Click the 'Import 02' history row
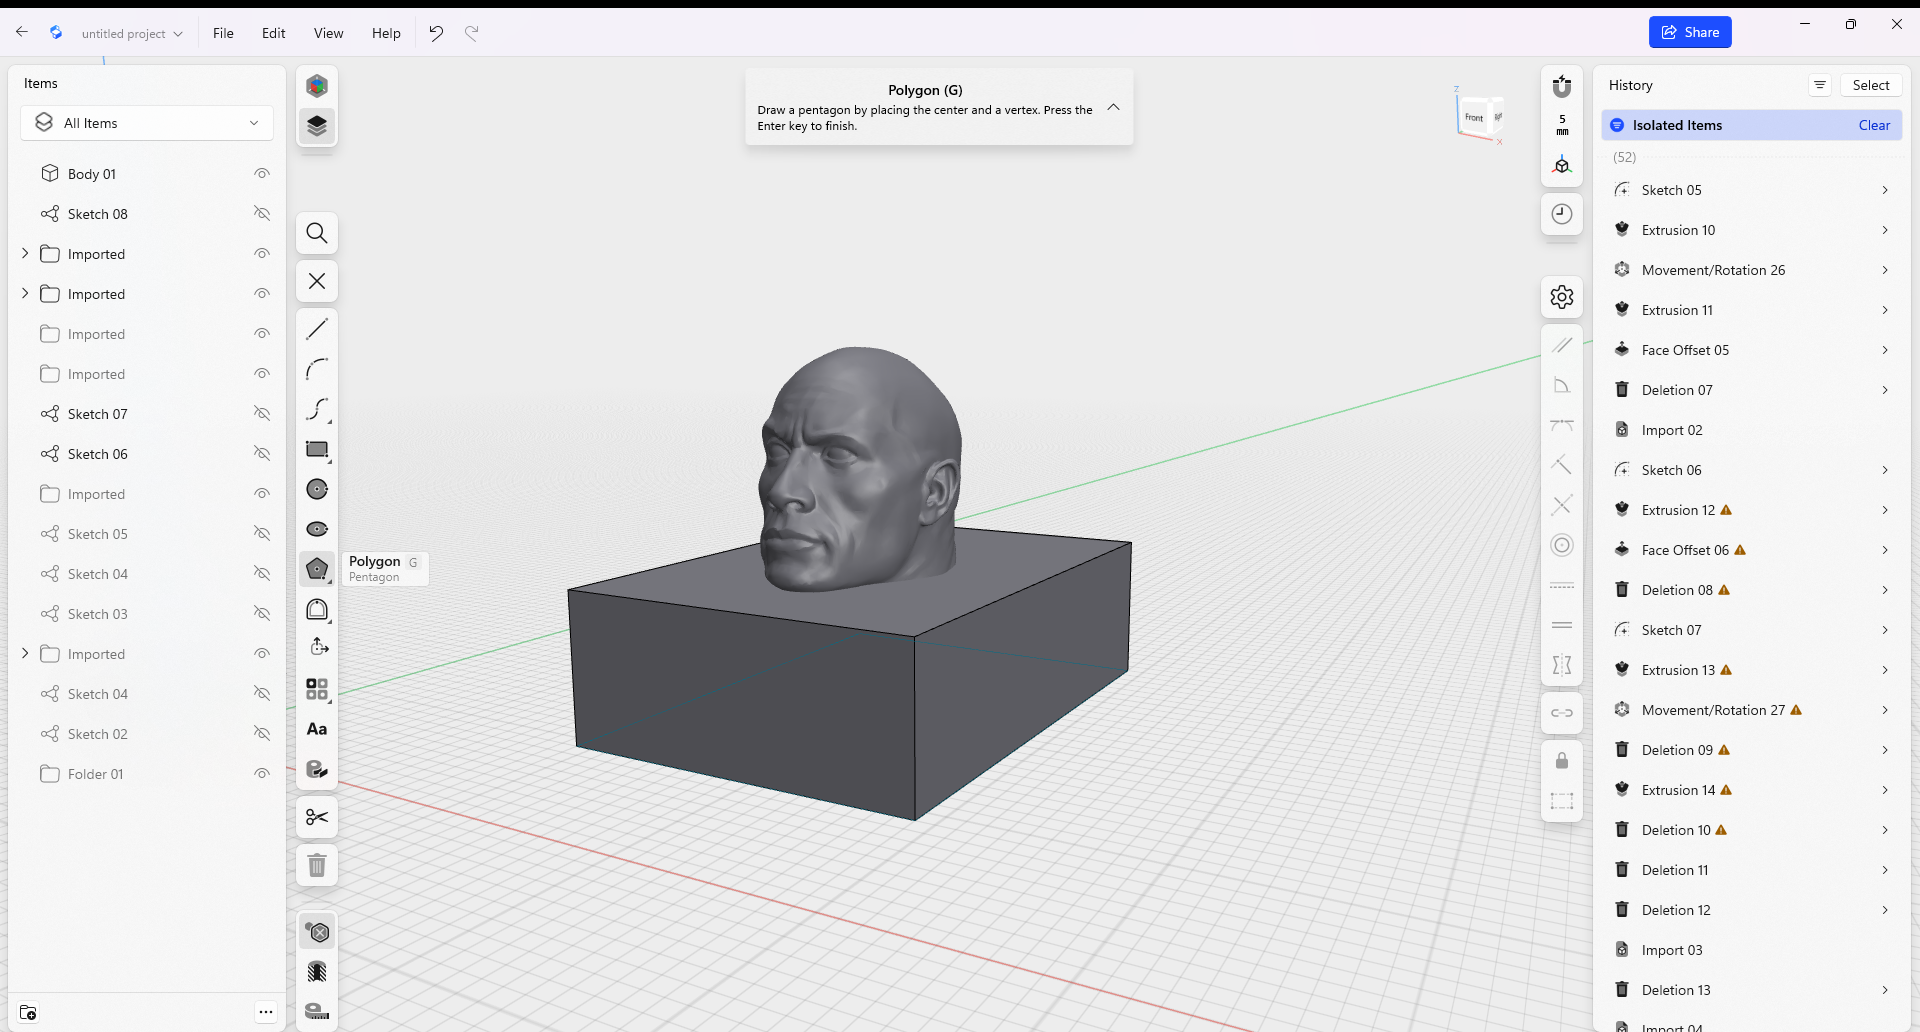The image size is (1920, 1032). click(x=1752, y=430)
